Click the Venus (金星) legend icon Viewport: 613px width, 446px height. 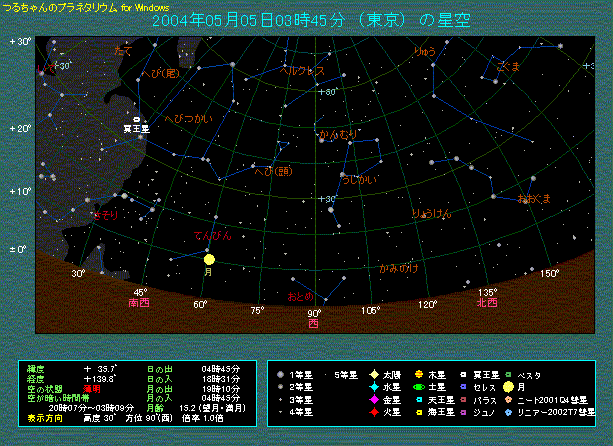pyautogui.click(x=373, y=399)
